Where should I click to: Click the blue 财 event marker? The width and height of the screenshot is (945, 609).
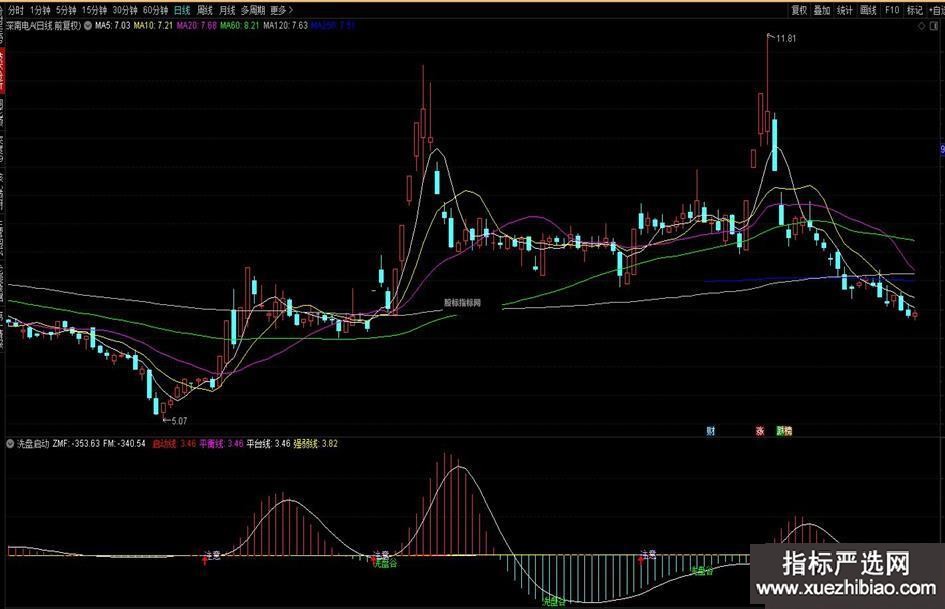click(711, 431)
